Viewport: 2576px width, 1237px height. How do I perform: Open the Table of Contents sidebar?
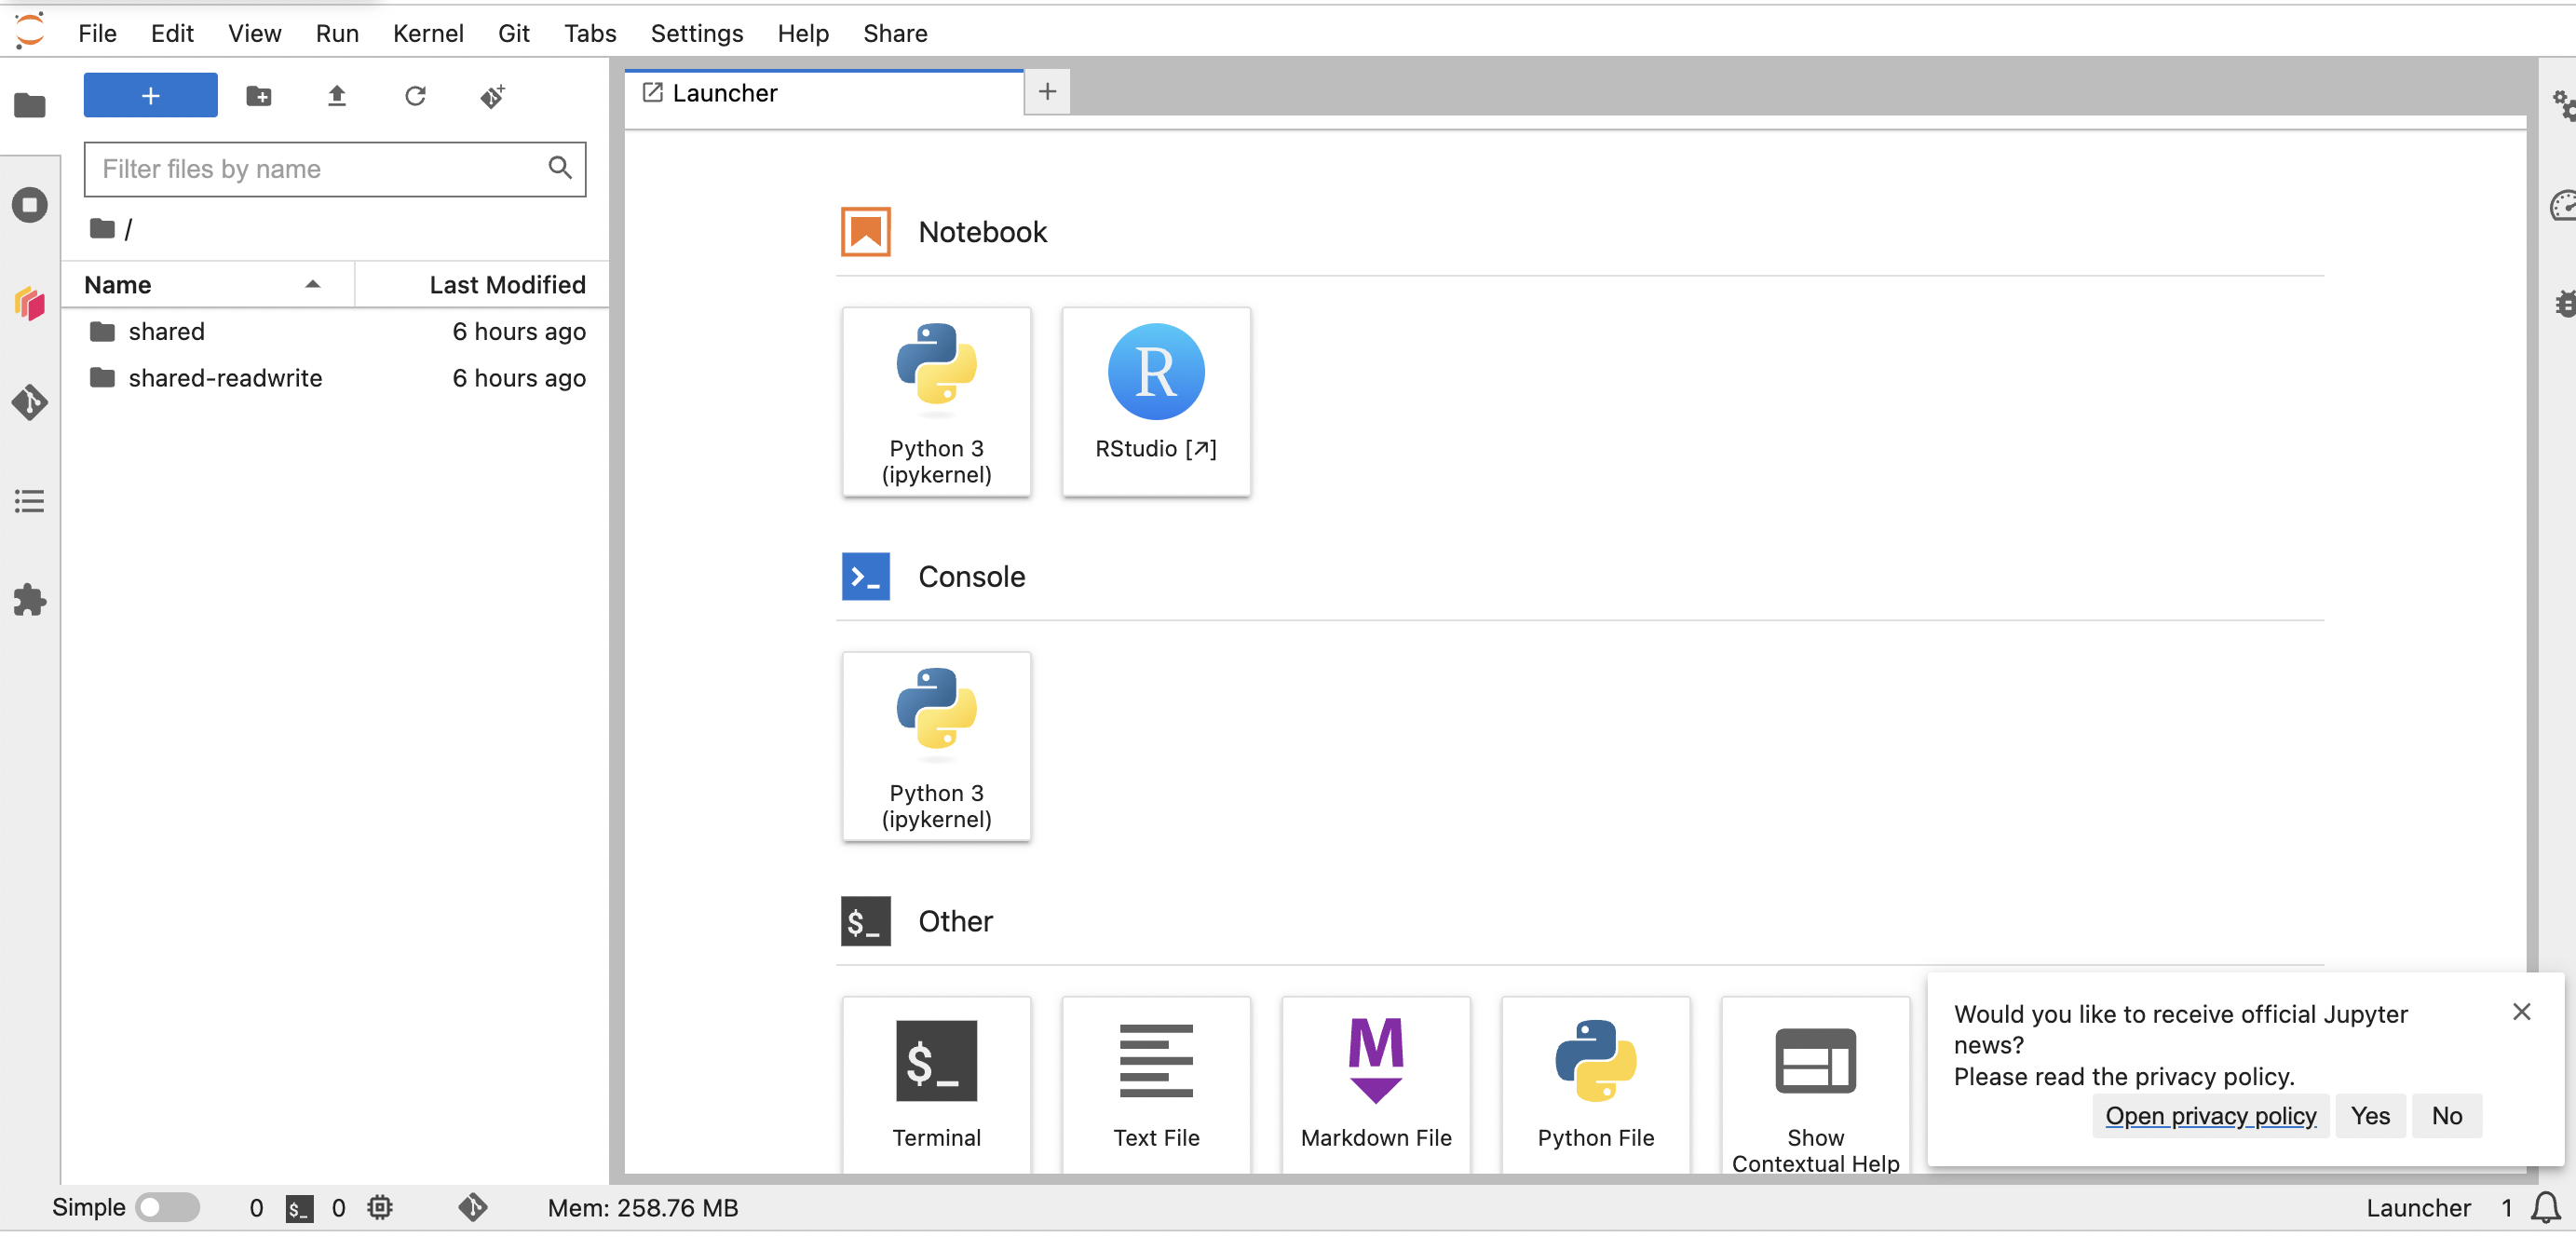(30, 501)
